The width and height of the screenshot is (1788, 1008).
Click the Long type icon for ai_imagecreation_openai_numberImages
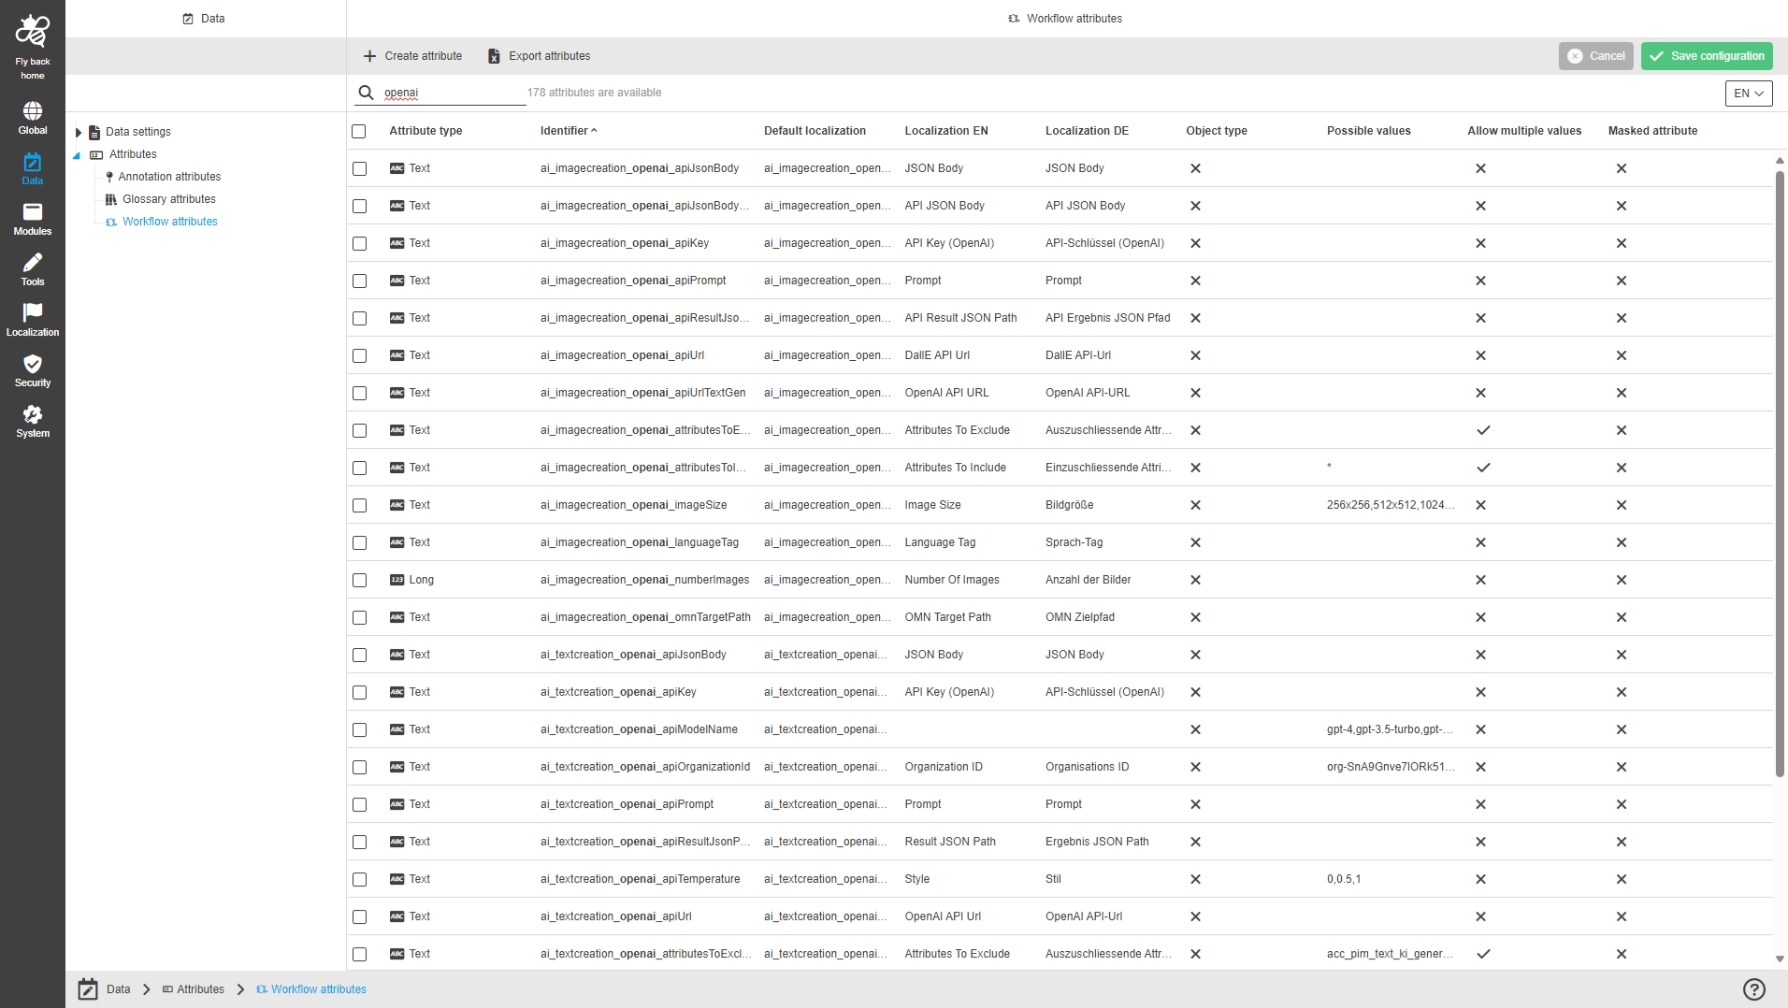[397, 580]
